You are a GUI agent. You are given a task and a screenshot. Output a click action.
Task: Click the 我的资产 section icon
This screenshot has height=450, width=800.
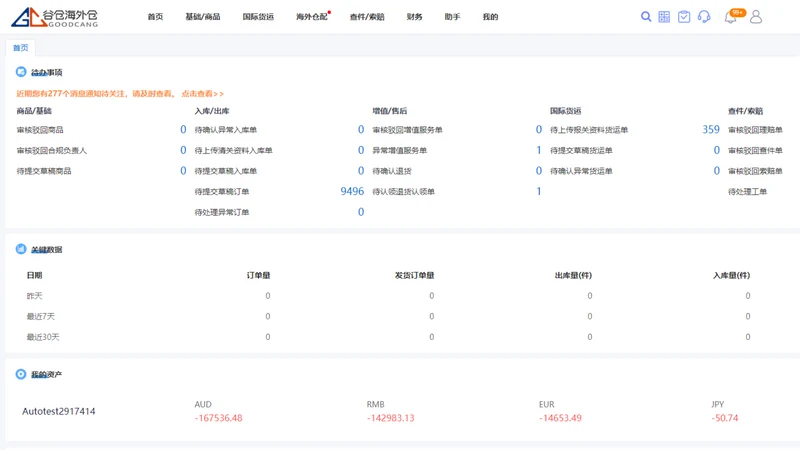[x=21, y=374]
